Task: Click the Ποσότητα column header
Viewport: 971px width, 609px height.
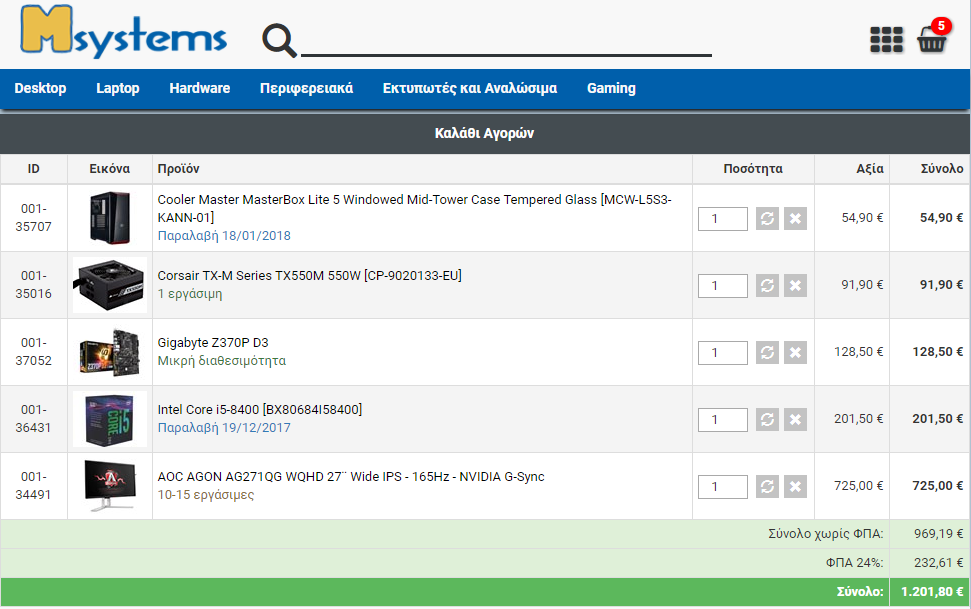Action: coord(753,169)
